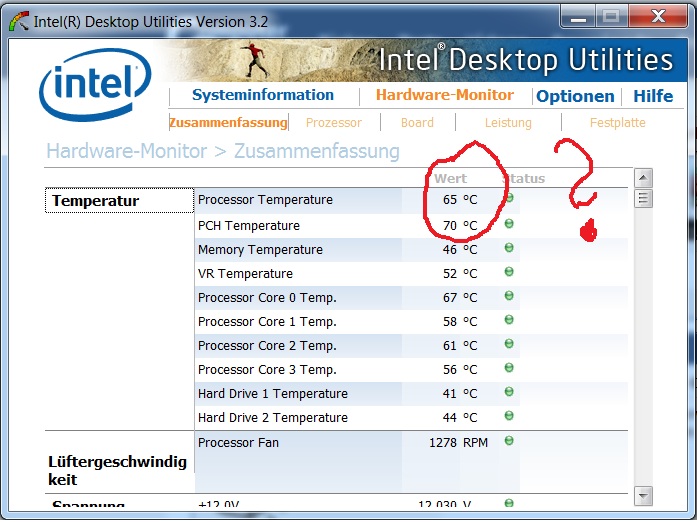Click the PCH Temperature row label
The height and width of the screenshot is (522, 697).
point(249,226)
